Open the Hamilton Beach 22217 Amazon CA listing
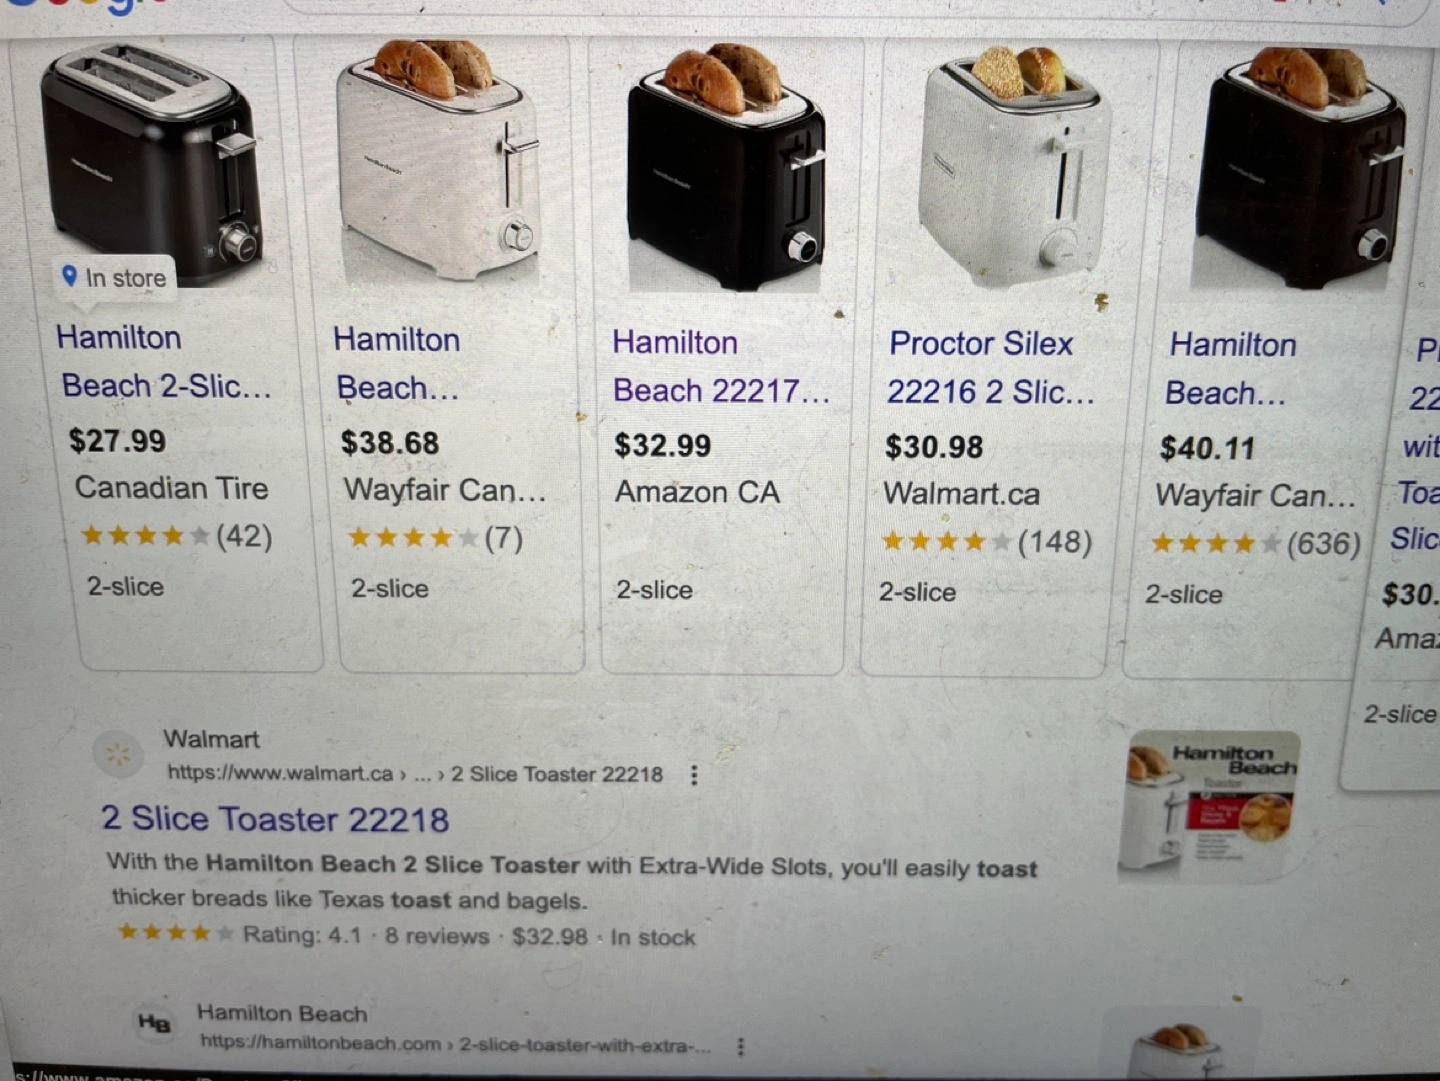This screenshot has height=1081, width=1440. click(x=721, y=366)
